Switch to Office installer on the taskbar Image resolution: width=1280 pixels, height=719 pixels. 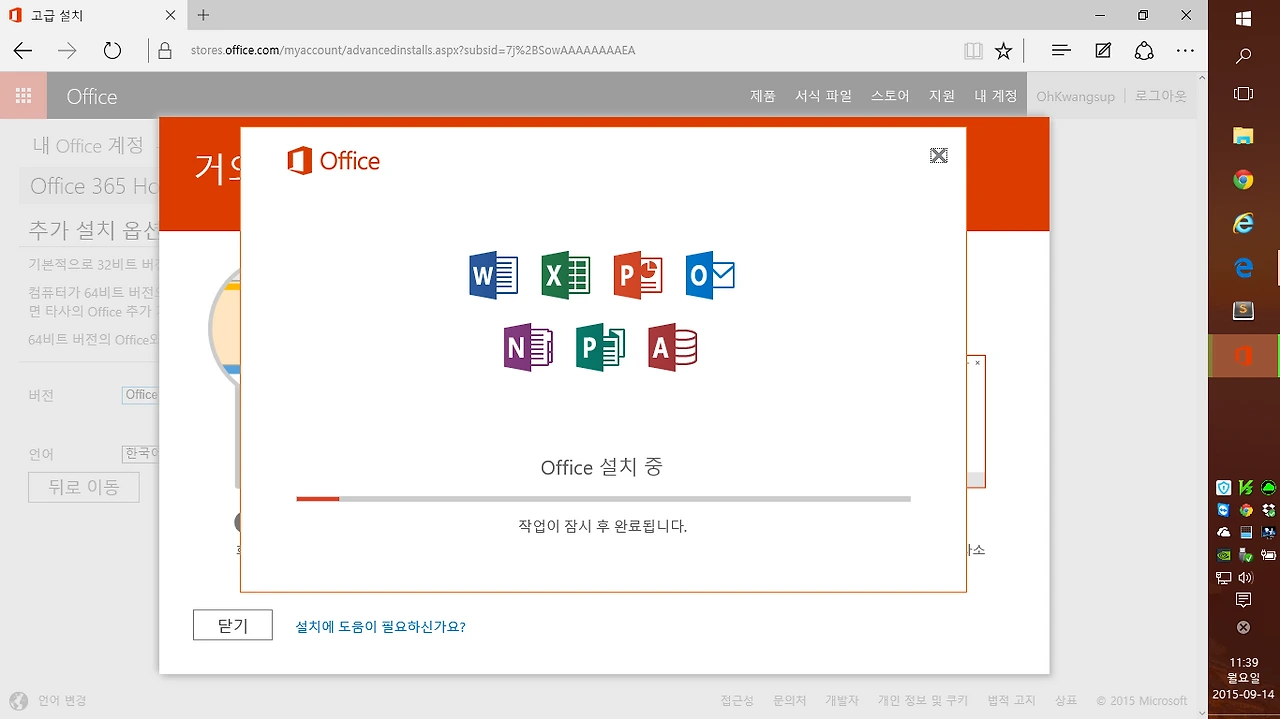click(1244, 356)
